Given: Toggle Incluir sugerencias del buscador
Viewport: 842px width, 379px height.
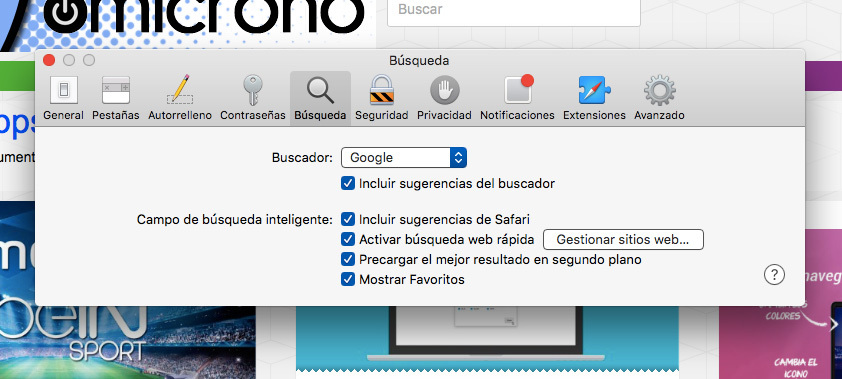Looking at the screenshot, I should pos(348,184).
